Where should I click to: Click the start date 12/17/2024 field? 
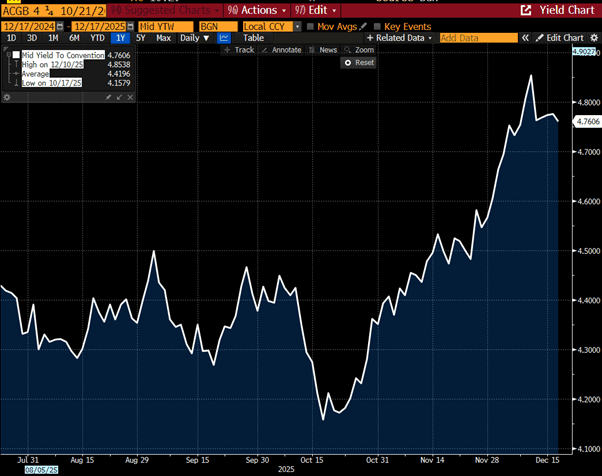tap(29, 26)
